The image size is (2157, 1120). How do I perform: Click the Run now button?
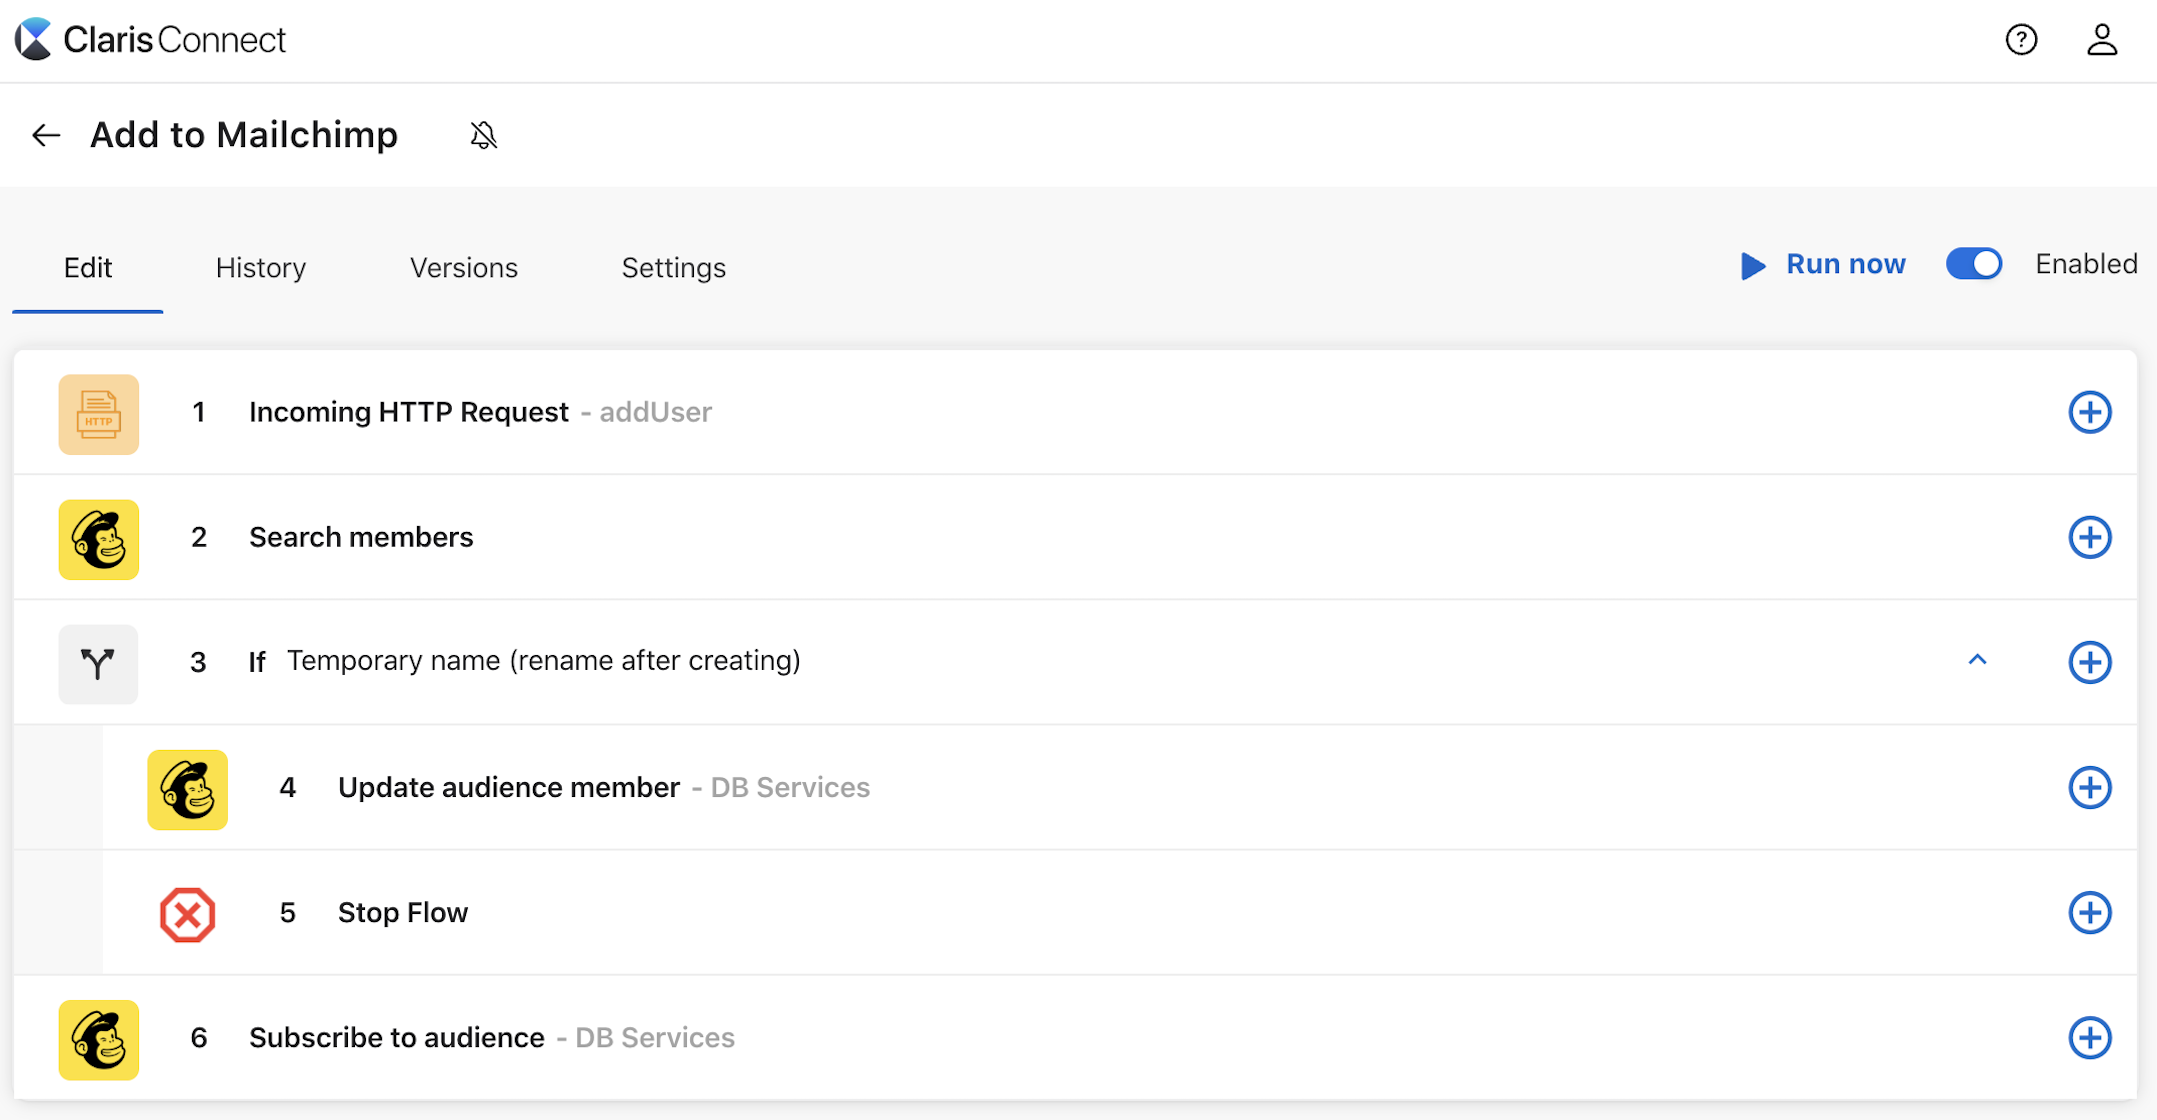pos(1822,264)
